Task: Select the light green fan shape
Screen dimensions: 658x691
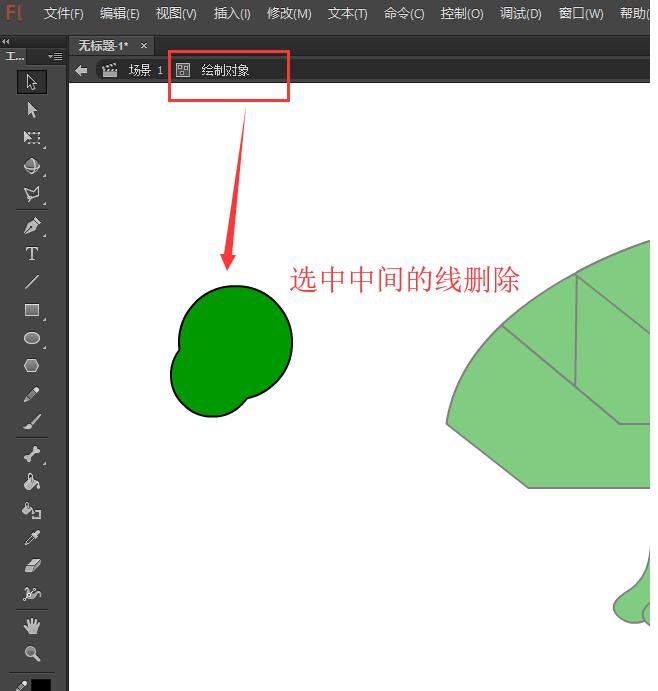Action: [548, 364]
